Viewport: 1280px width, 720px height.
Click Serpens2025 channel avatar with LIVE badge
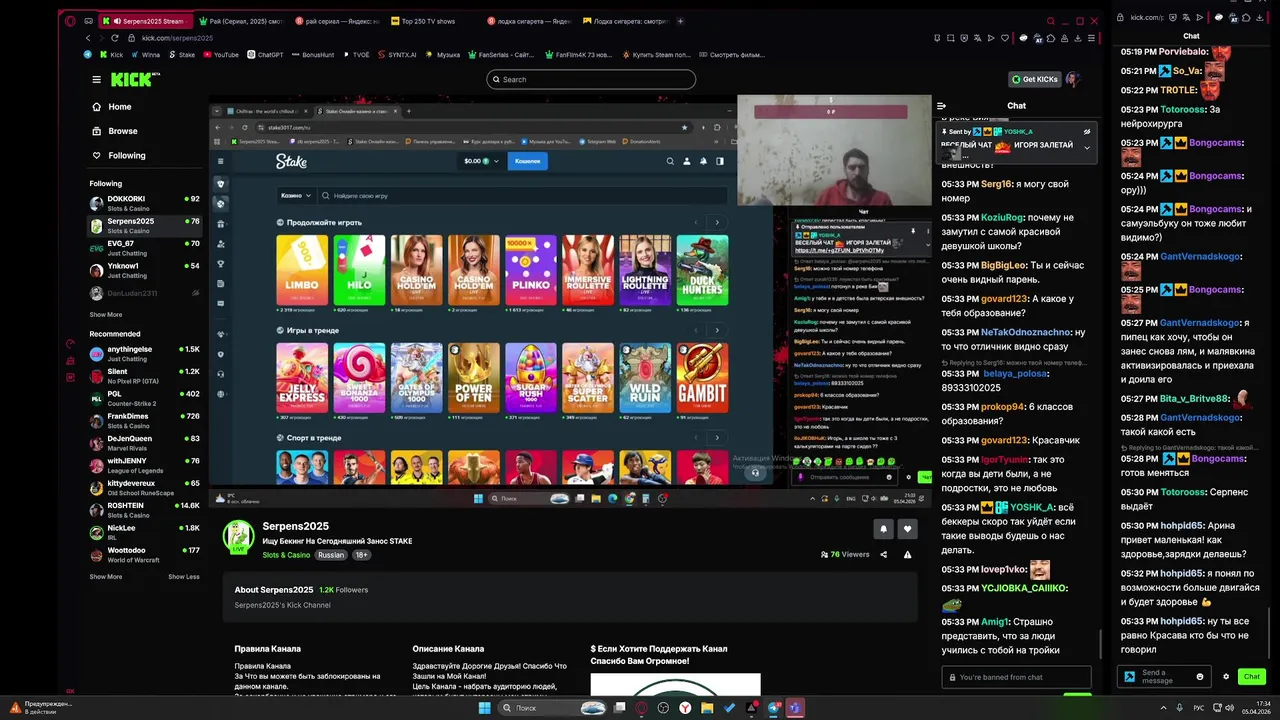click(x=239, y=537)
